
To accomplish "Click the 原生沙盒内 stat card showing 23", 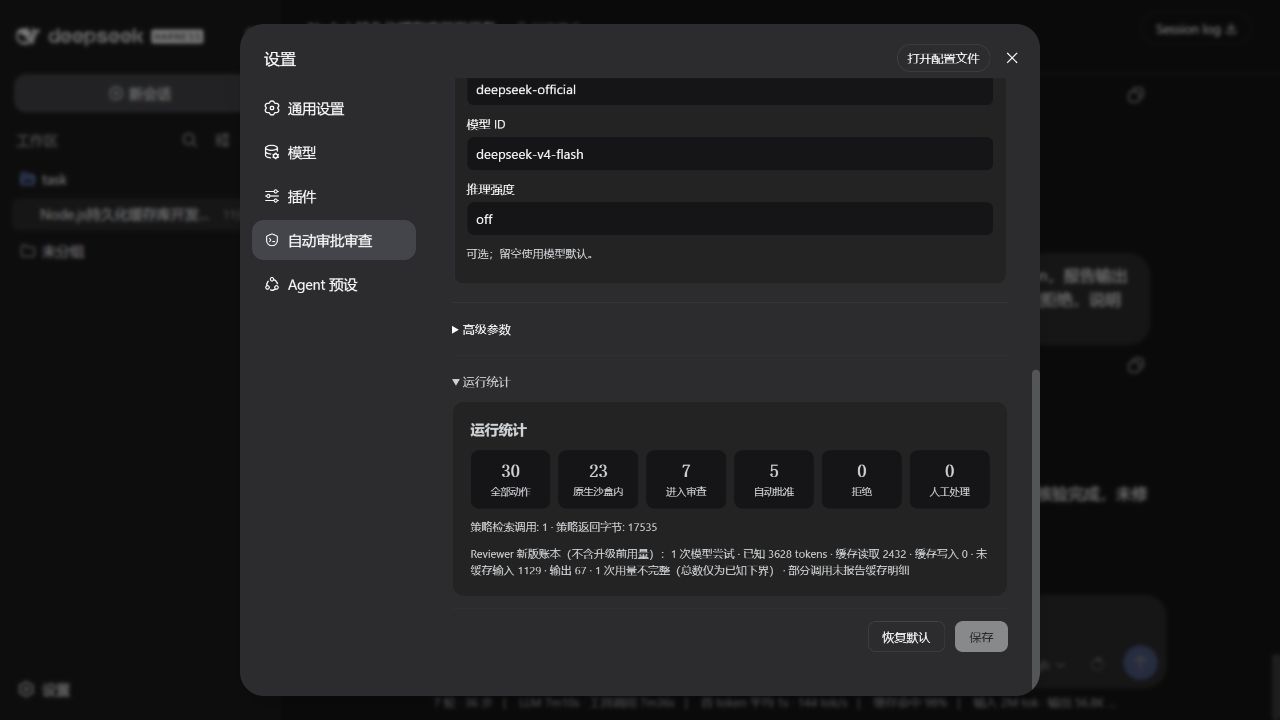I will (598, 479).
